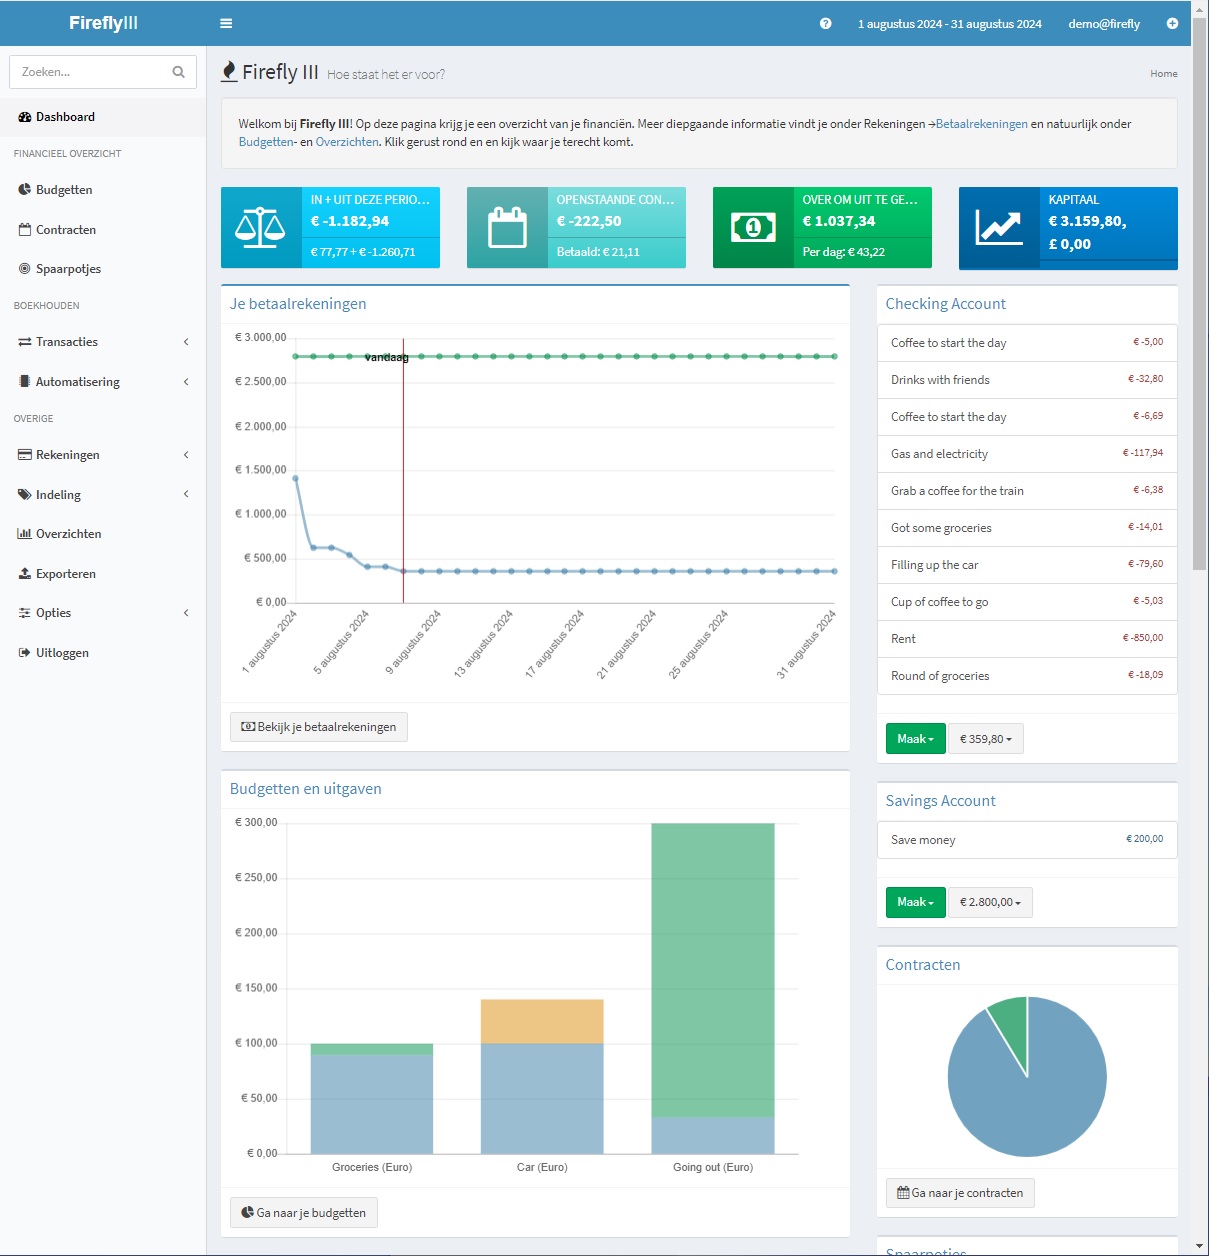This screenshot has height=1256, width=1209.
Task: Click the plus icon in top bar
Action: 1172,23
